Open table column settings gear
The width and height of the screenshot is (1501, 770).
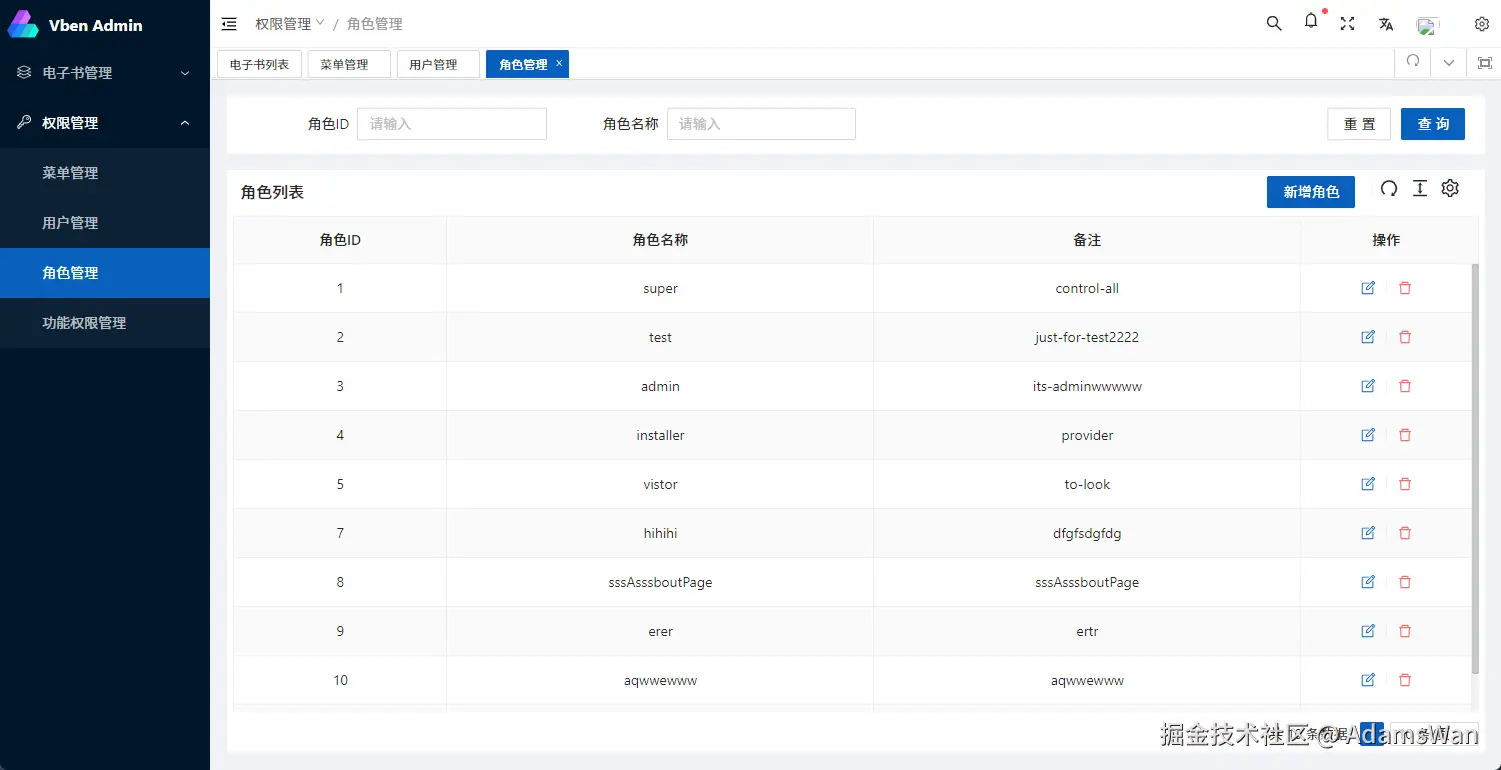tap(1450, 188)
